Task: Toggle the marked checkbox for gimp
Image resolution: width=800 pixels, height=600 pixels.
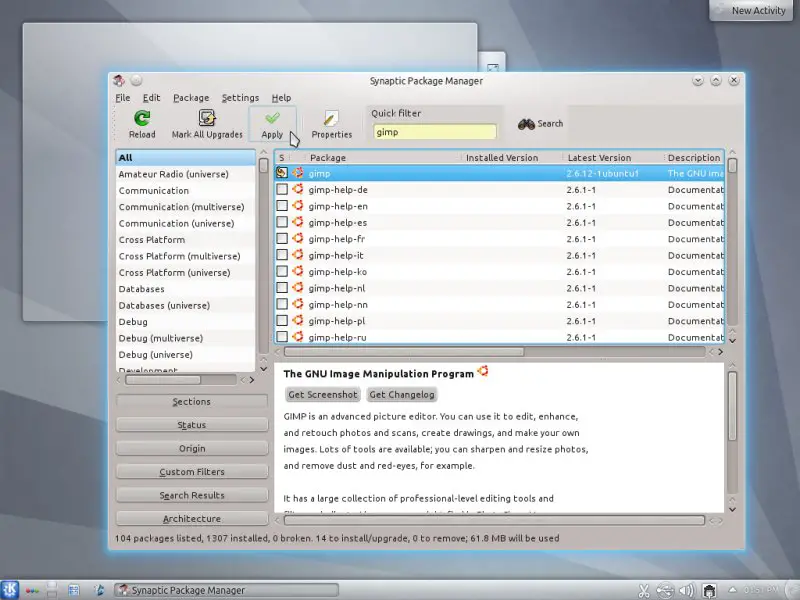Action: tap(282, 173)
